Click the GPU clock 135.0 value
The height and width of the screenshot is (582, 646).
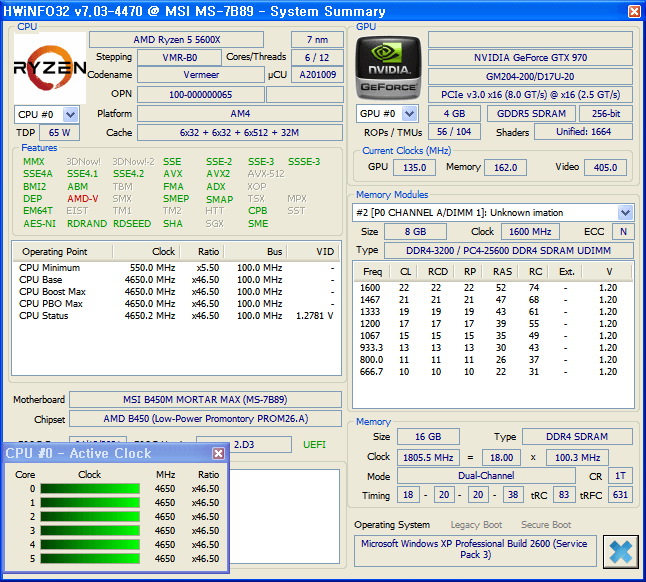click(x=414, y=168)
